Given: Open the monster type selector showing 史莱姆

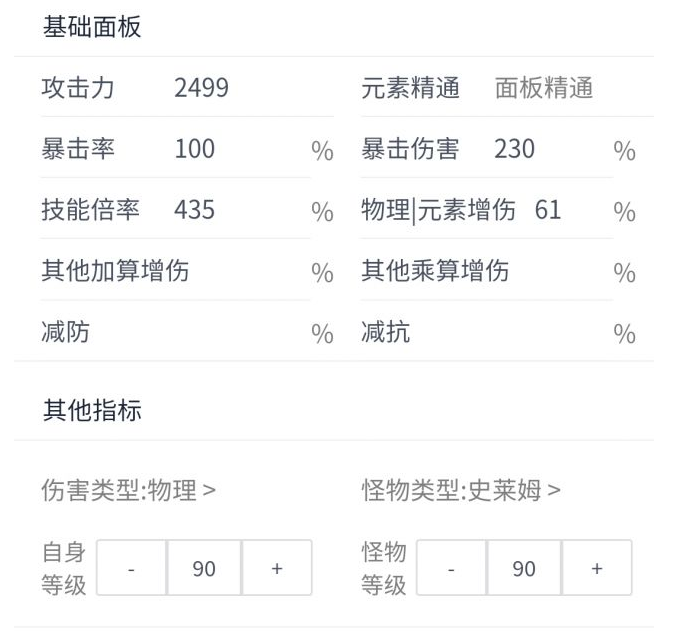Looking at the screenshot, I should click(x=461, y=491).
